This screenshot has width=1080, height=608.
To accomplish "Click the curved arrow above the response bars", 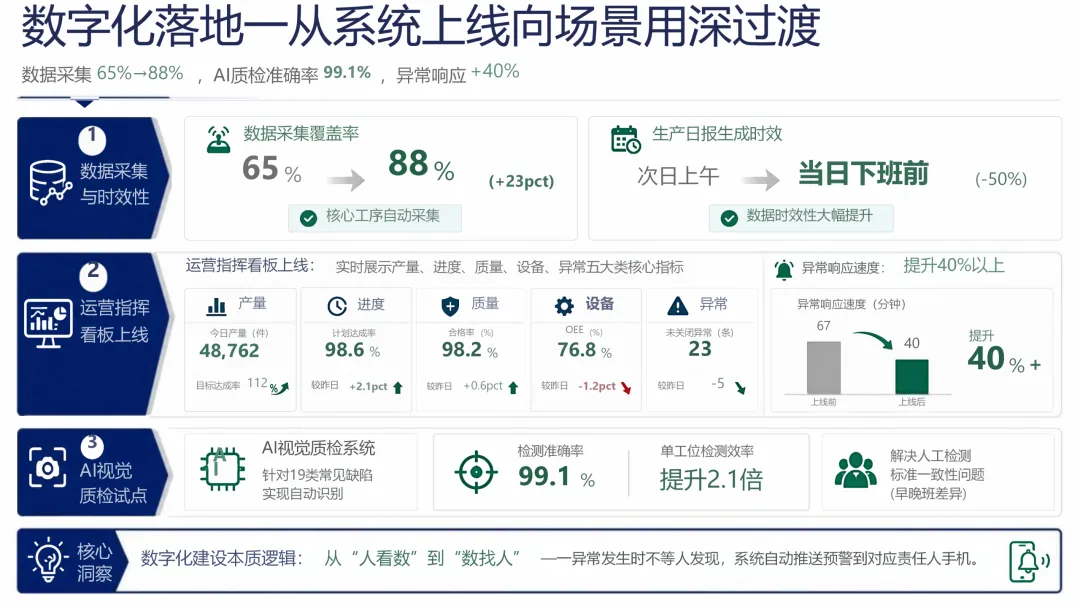I will 873,339.
